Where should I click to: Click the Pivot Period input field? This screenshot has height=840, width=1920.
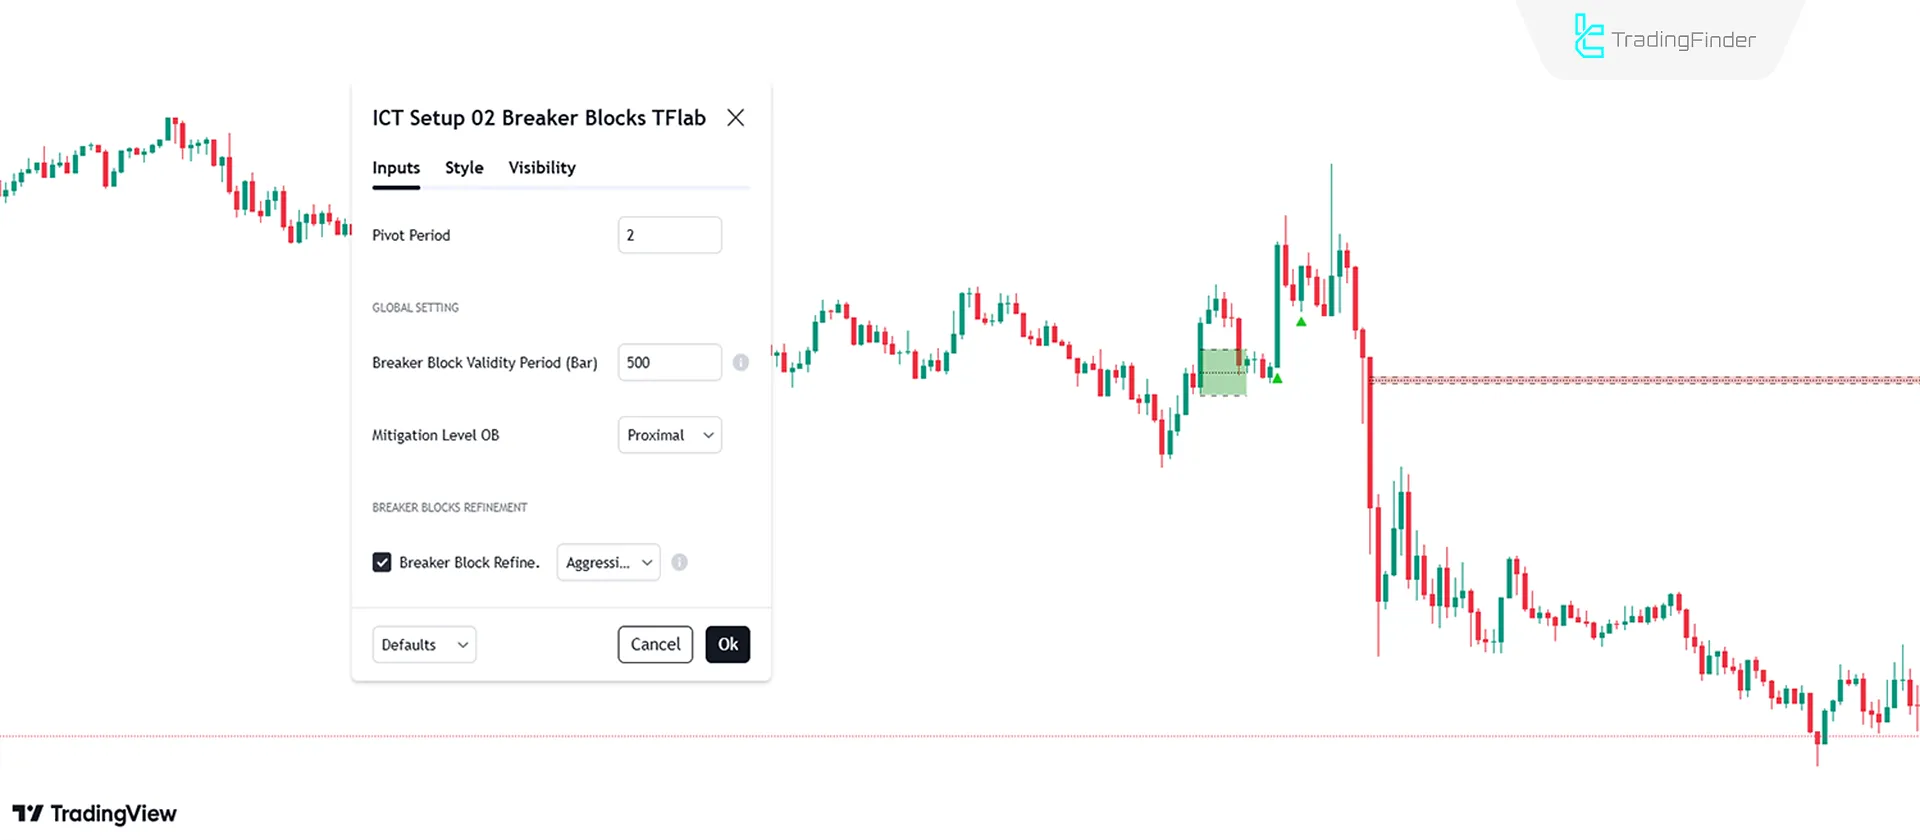click(669, 235)
